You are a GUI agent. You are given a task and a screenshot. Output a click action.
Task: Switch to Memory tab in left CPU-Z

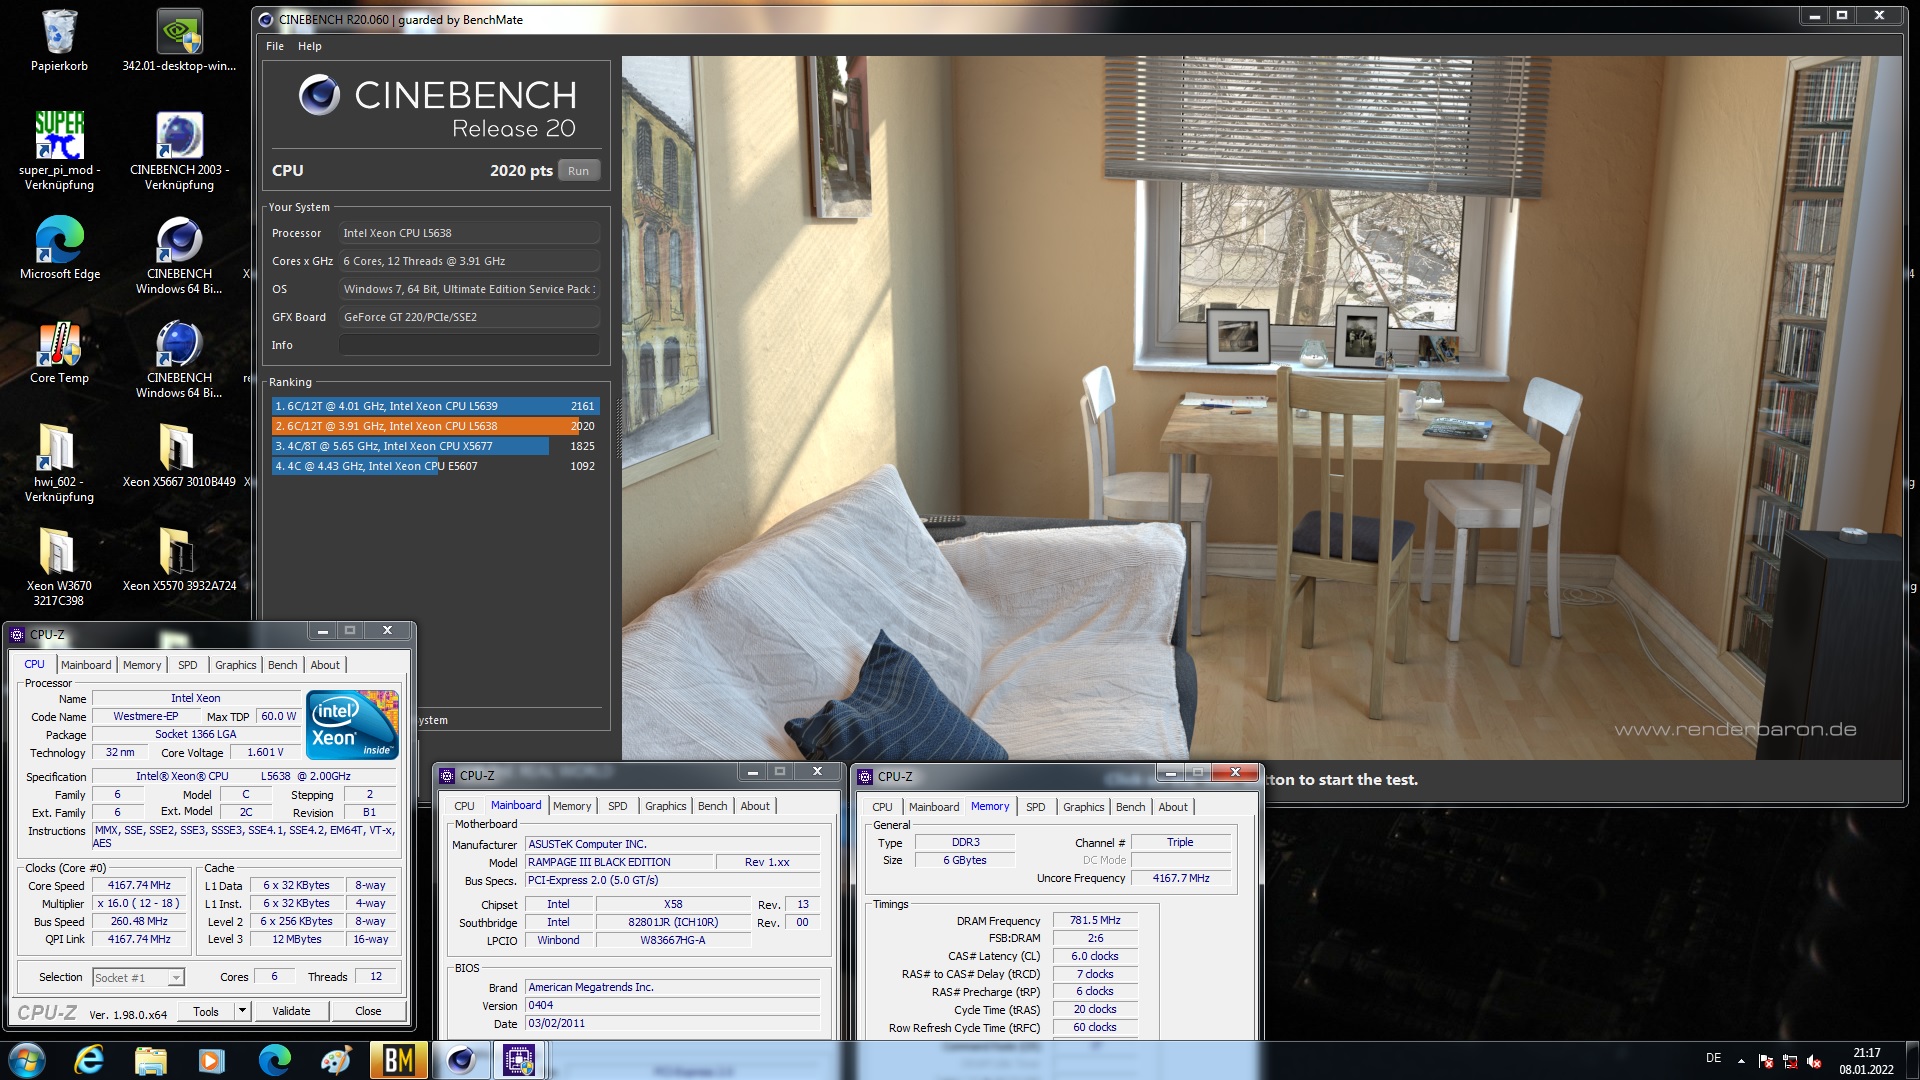(x=142, y=665)
